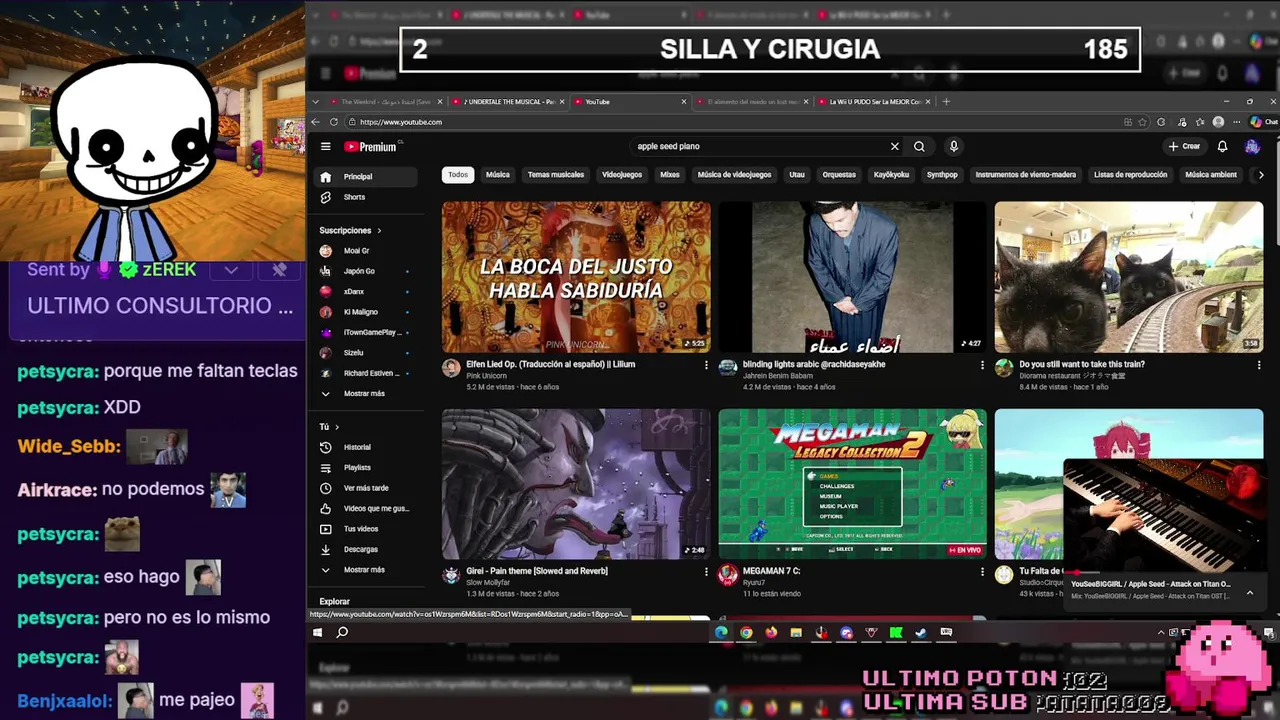Screen dimensions: 1280x720
Task: Open a new browser tab with the plus
Action: [x=946, y=101]
